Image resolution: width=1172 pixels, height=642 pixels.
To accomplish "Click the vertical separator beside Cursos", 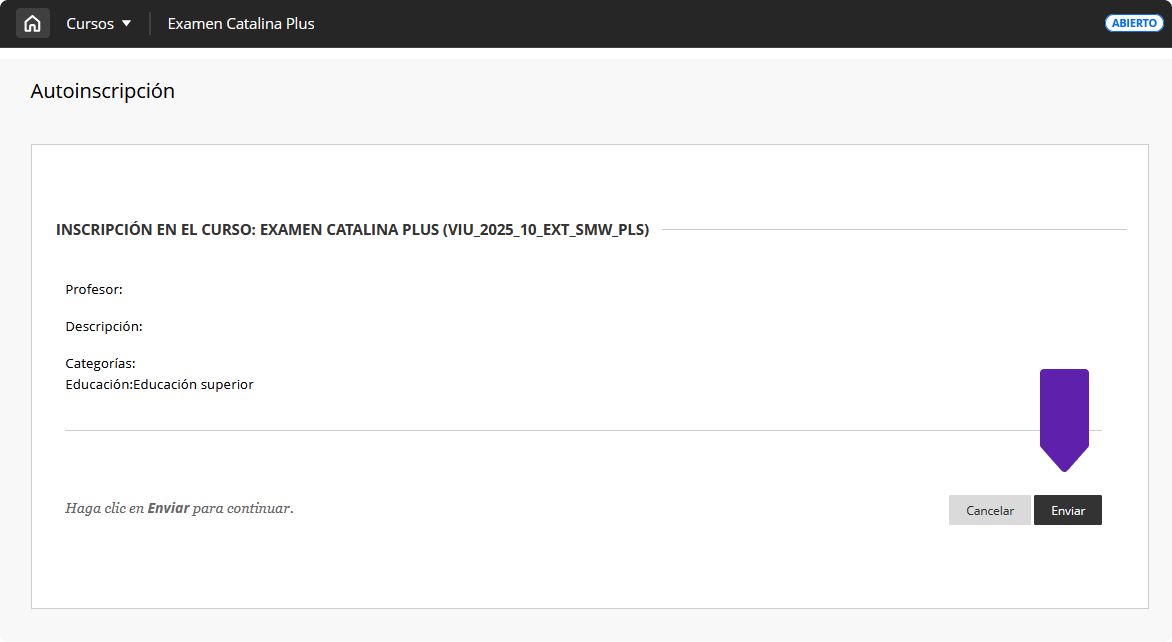I will [150, 24].
